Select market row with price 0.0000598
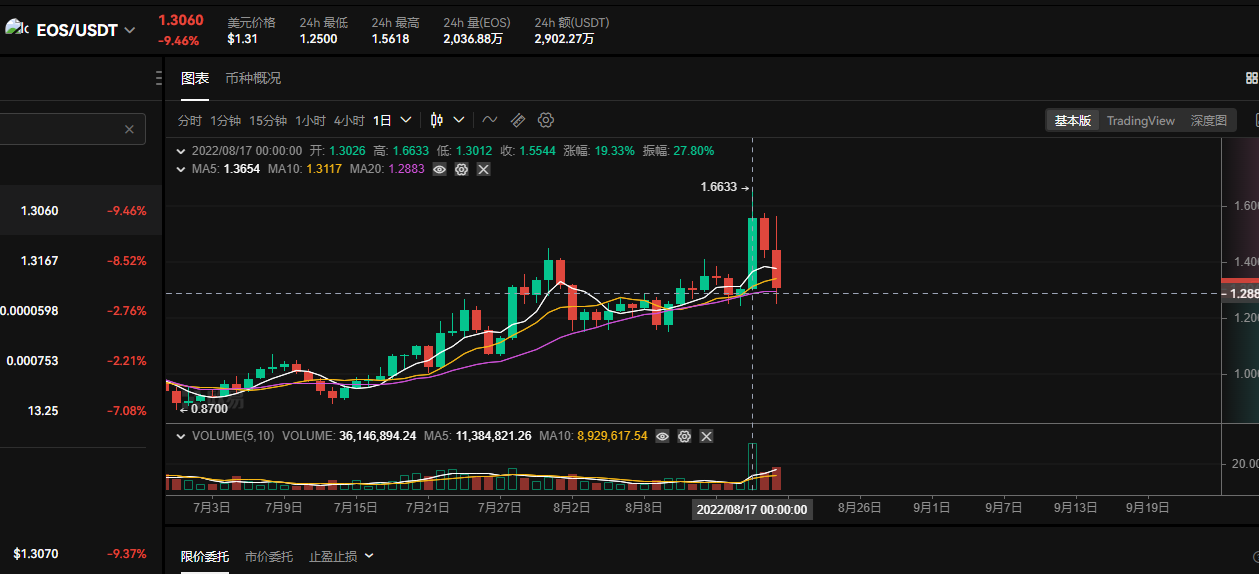Image resolution: width=1259 pixels, height=574 pixels. 80,311
